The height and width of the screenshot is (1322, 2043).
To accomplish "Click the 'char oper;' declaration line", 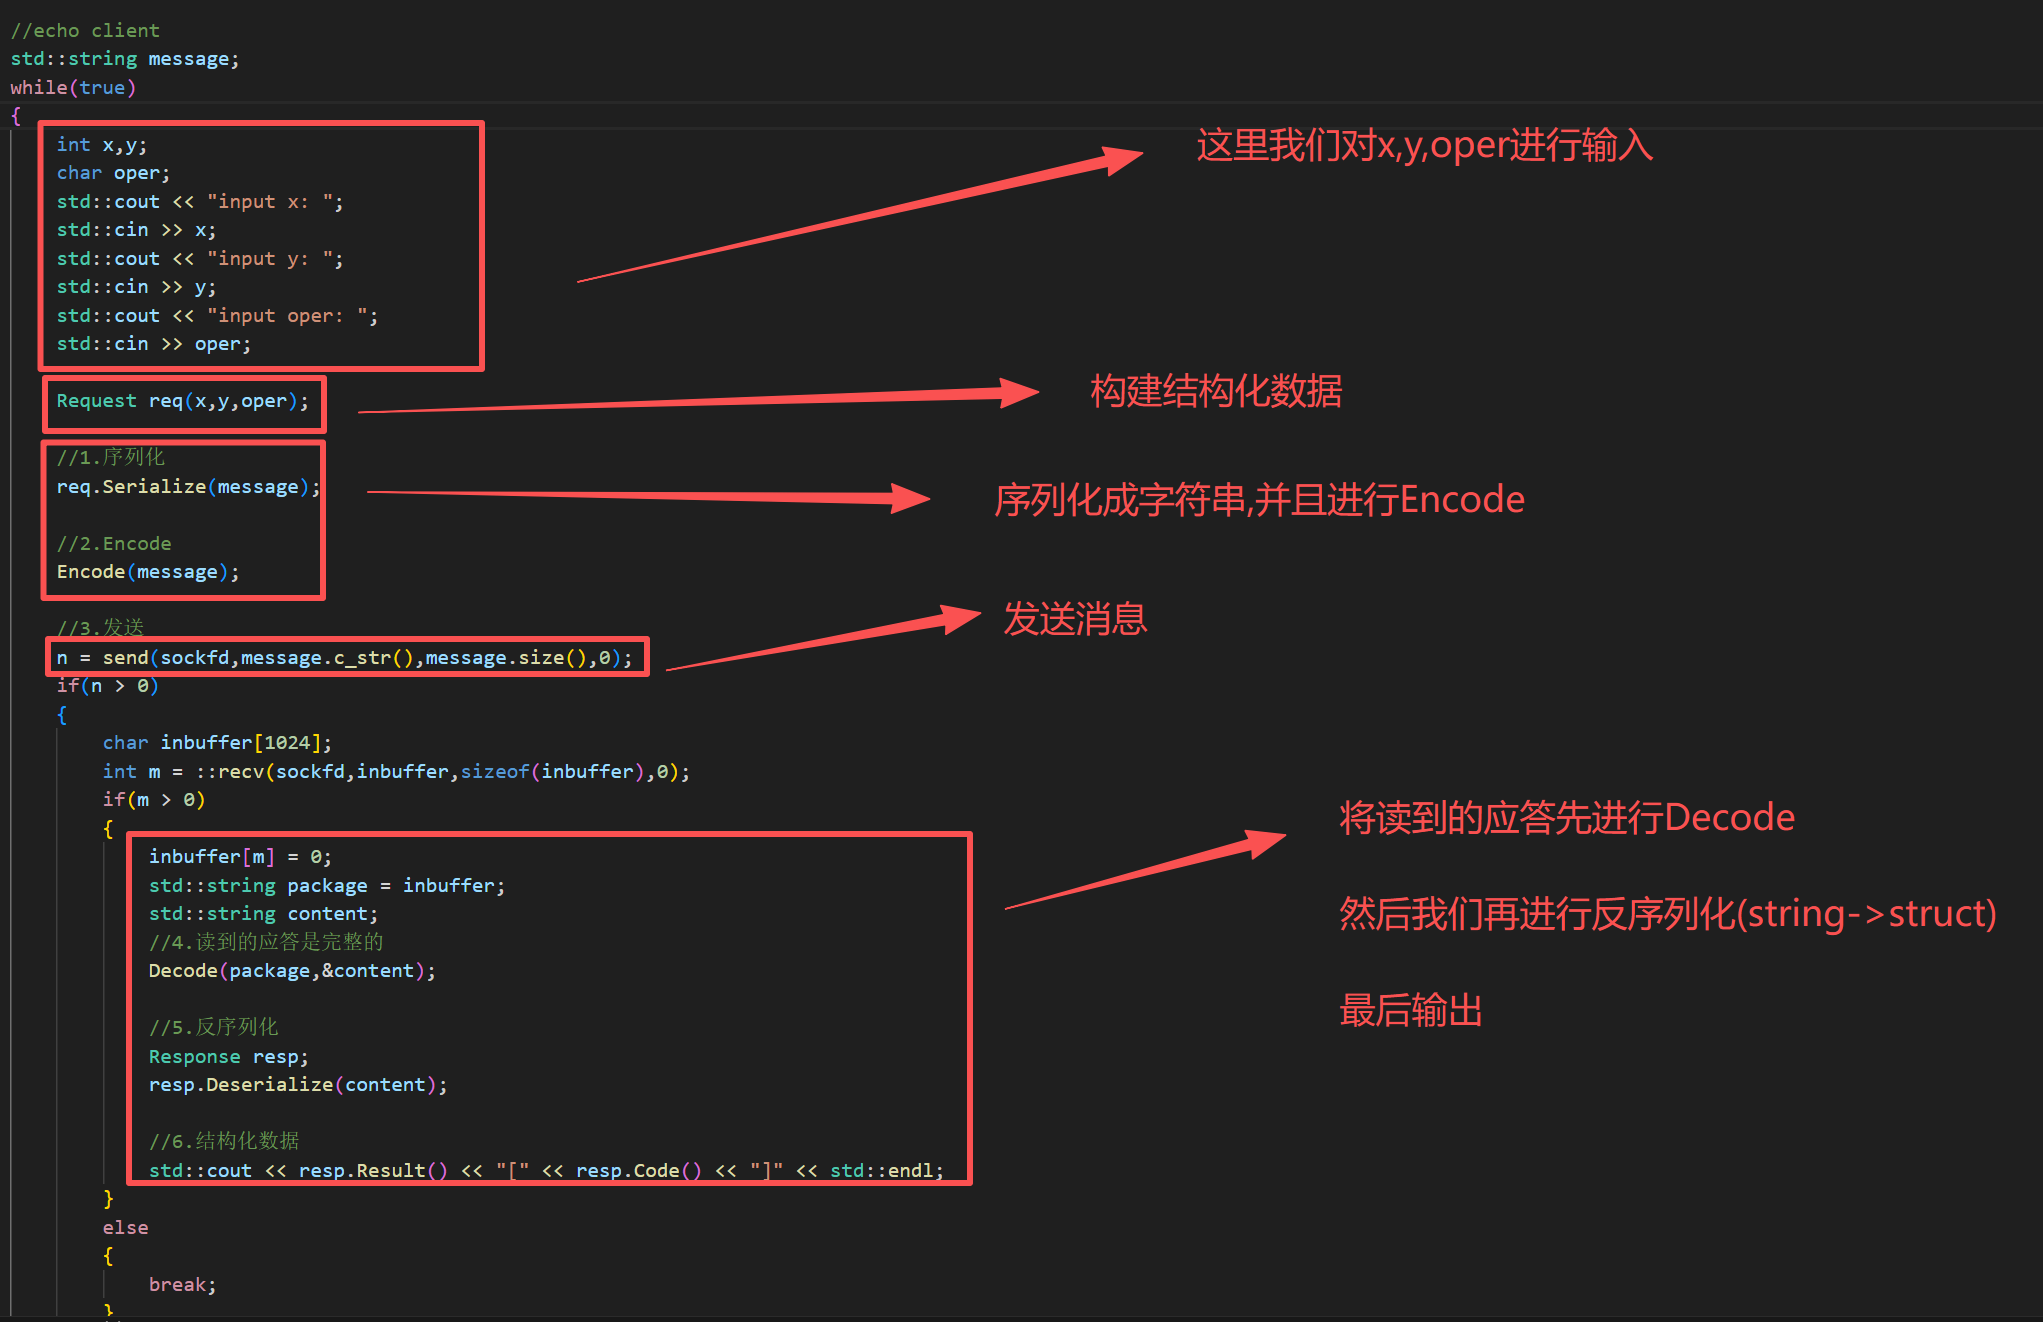I will tap(113, 173).
